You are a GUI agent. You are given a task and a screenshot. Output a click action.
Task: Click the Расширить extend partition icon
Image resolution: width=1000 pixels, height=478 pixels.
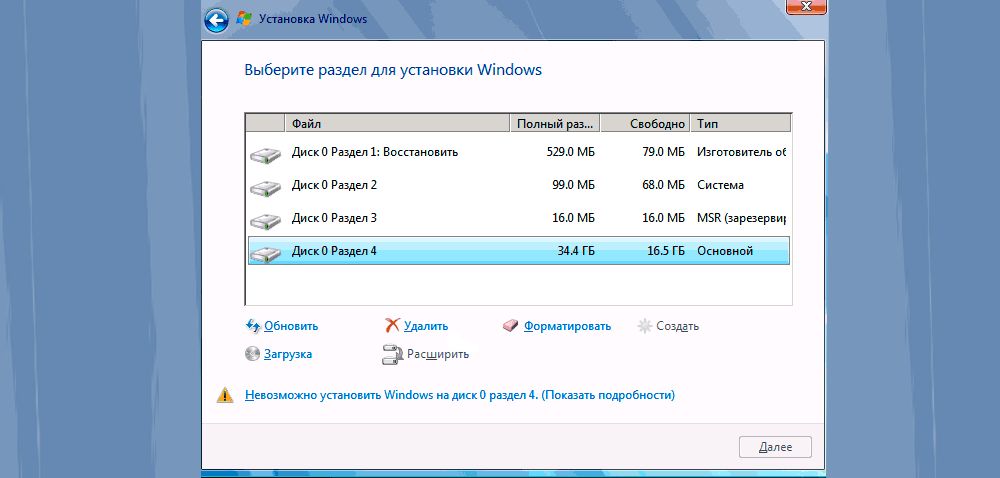pyautogui.click(x=392, y=354)
